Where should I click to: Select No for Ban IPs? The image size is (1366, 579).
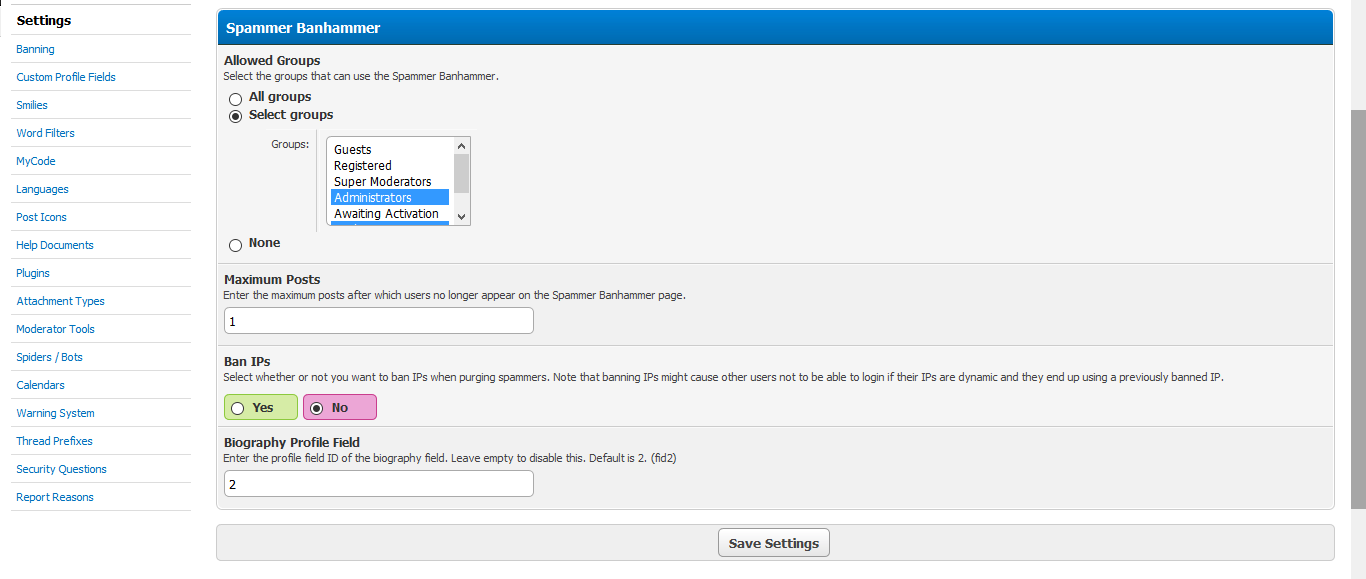tap(317, 408)
